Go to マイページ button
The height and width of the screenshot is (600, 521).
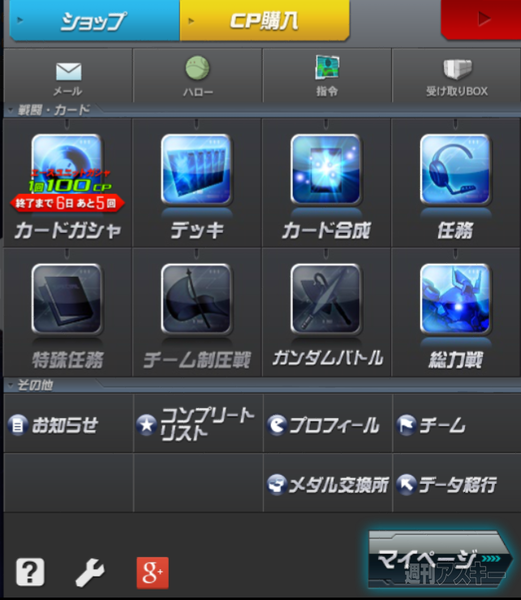(x=440, y=559)
